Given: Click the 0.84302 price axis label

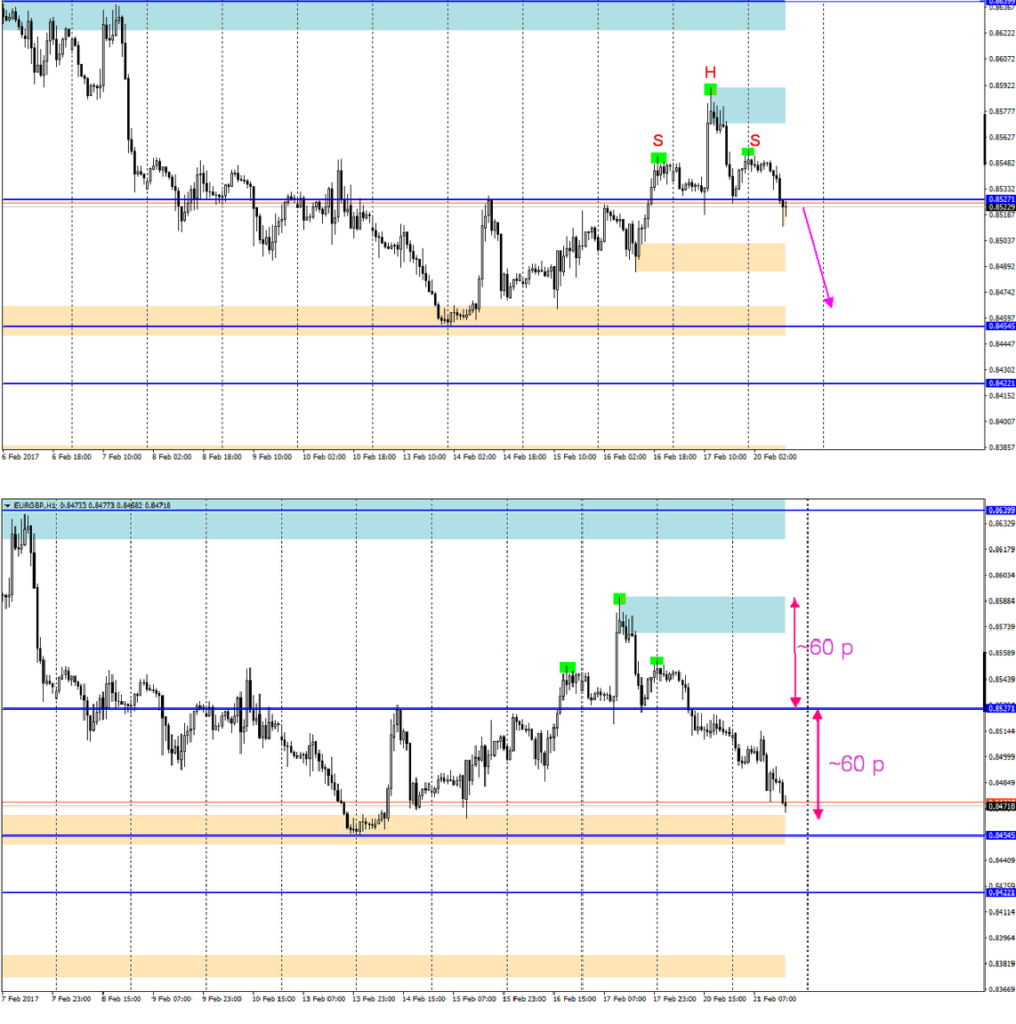Looking at the screenshot, I should pos(1002,370).
